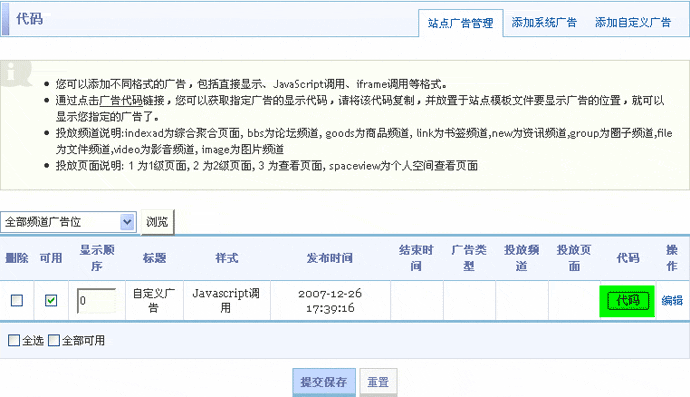
Task: Open the 添加系统广告 tab
Action: tap(544, 22)
